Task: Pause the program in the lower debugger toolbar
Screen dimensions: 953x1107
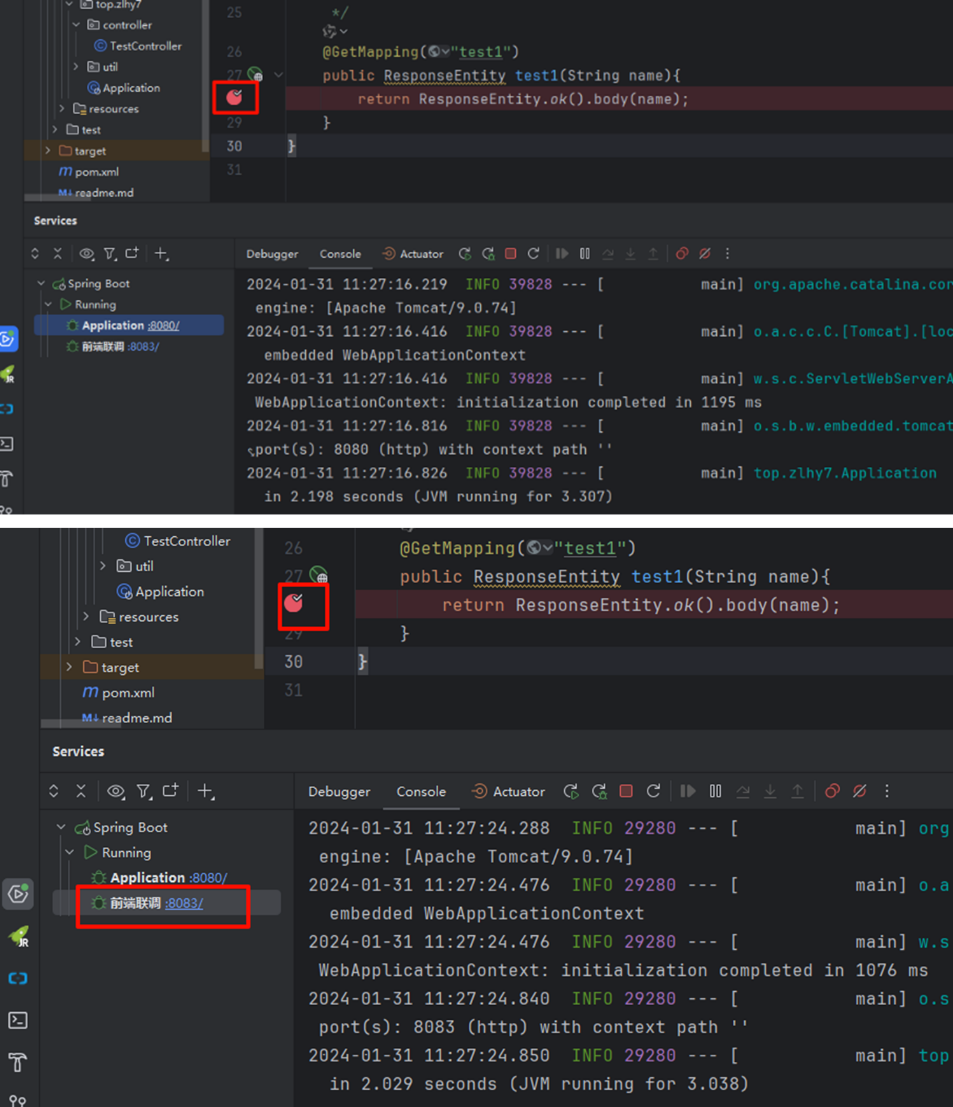Action: tap(715, 791)
